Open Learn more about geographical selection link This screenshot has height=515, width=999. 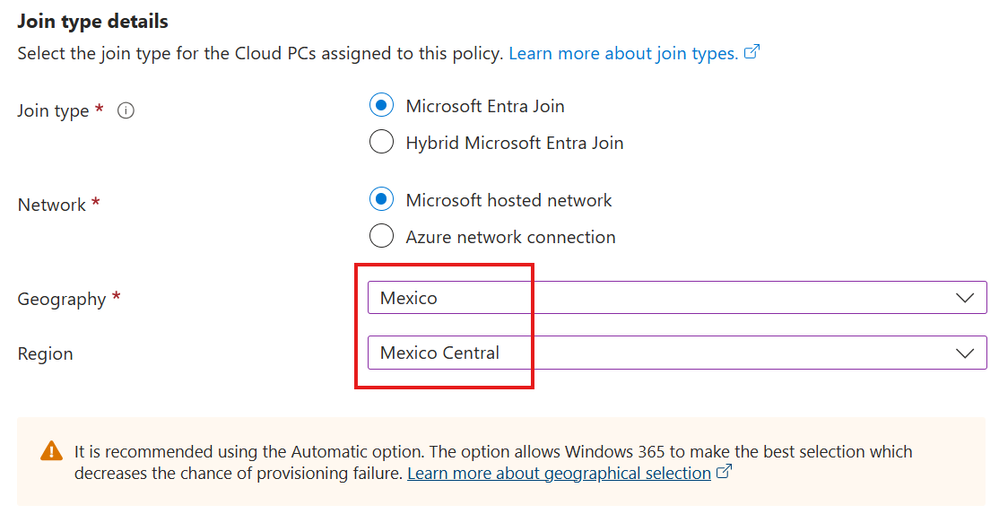click(558, 473)
